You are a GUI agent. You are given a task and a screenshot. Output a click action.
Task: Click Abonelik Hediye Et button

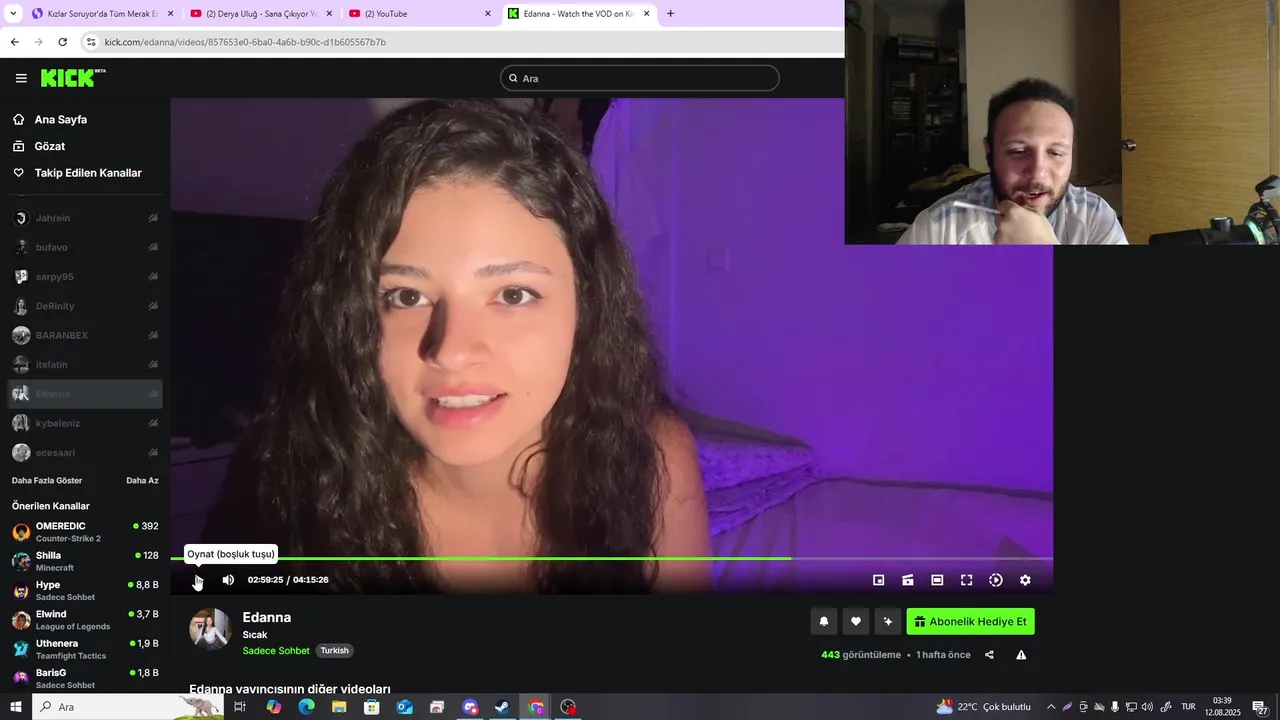(x=971, y=621)
